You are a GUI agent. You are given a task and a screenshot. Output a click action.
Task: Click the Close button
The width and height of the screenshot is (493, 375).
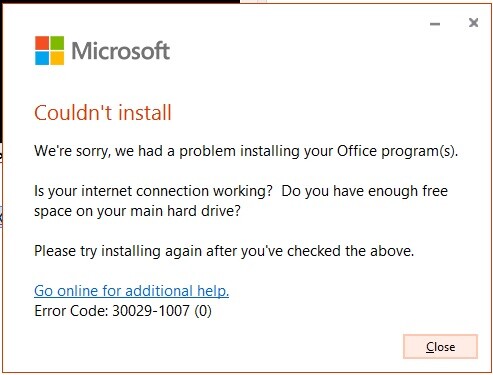tap(440, 347)
